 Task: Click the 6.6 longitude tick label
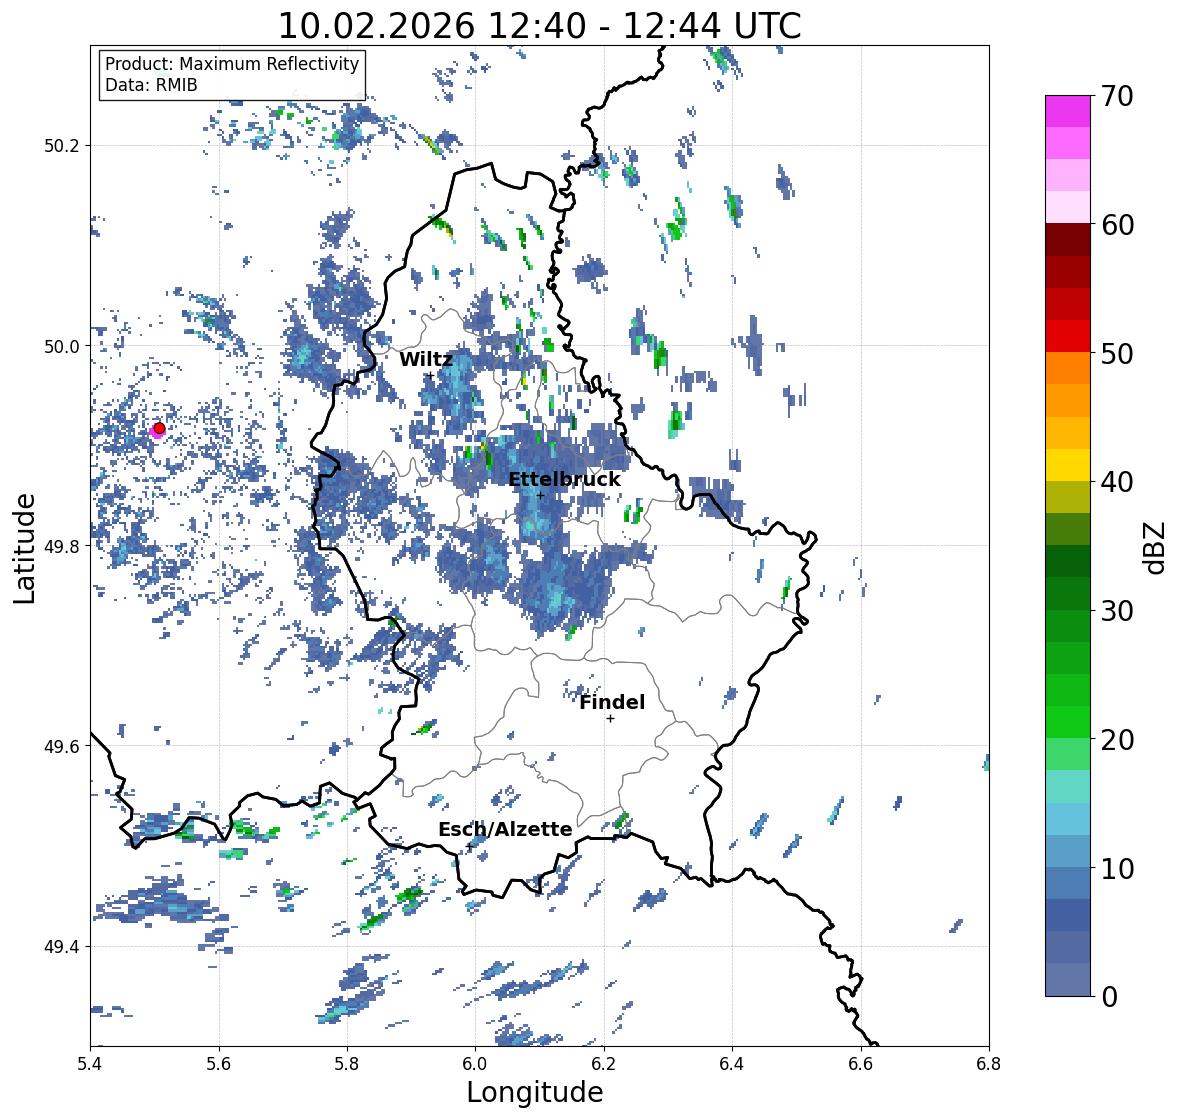(x=861, y=1063)
